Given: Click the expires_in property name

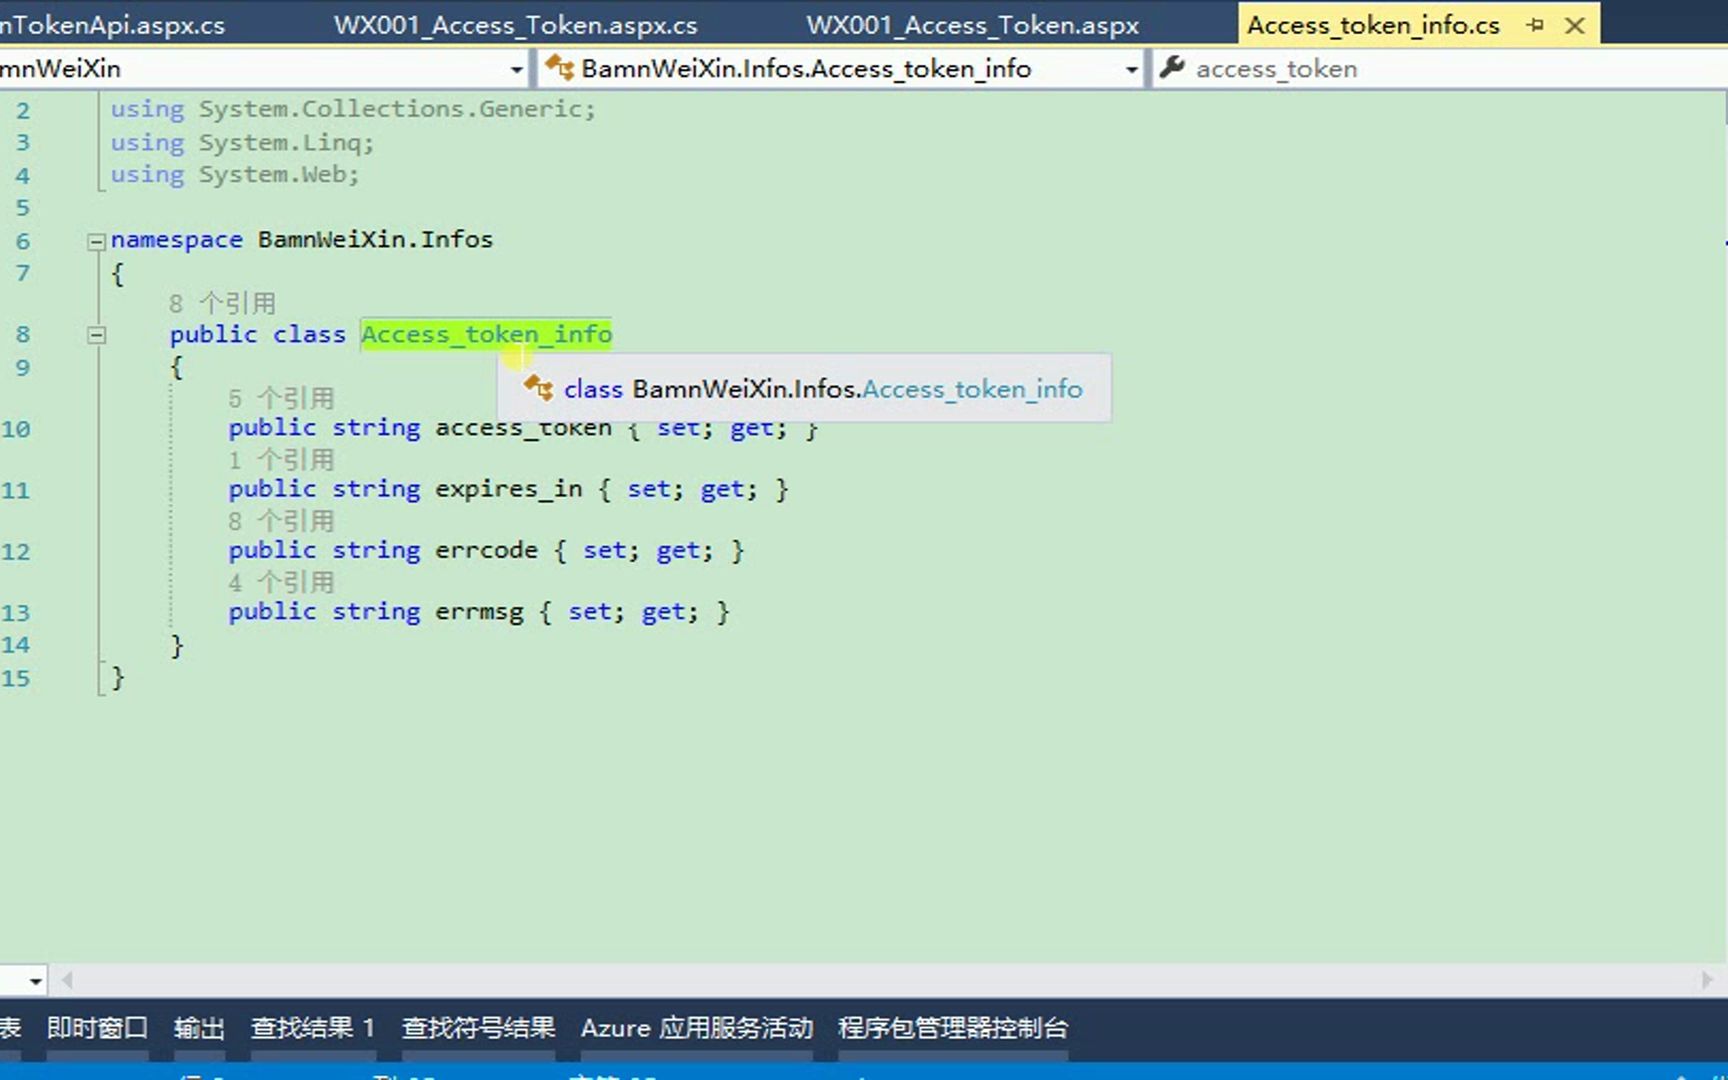Looking at the screenshot, I should tap(509, 489).
